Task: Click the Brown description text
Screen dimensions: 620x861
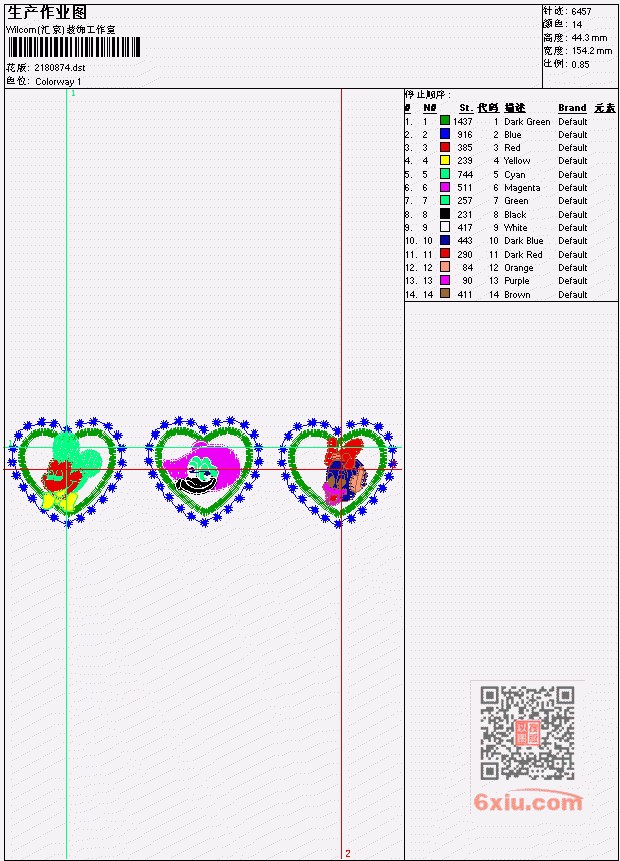Action: pos(517,294)
